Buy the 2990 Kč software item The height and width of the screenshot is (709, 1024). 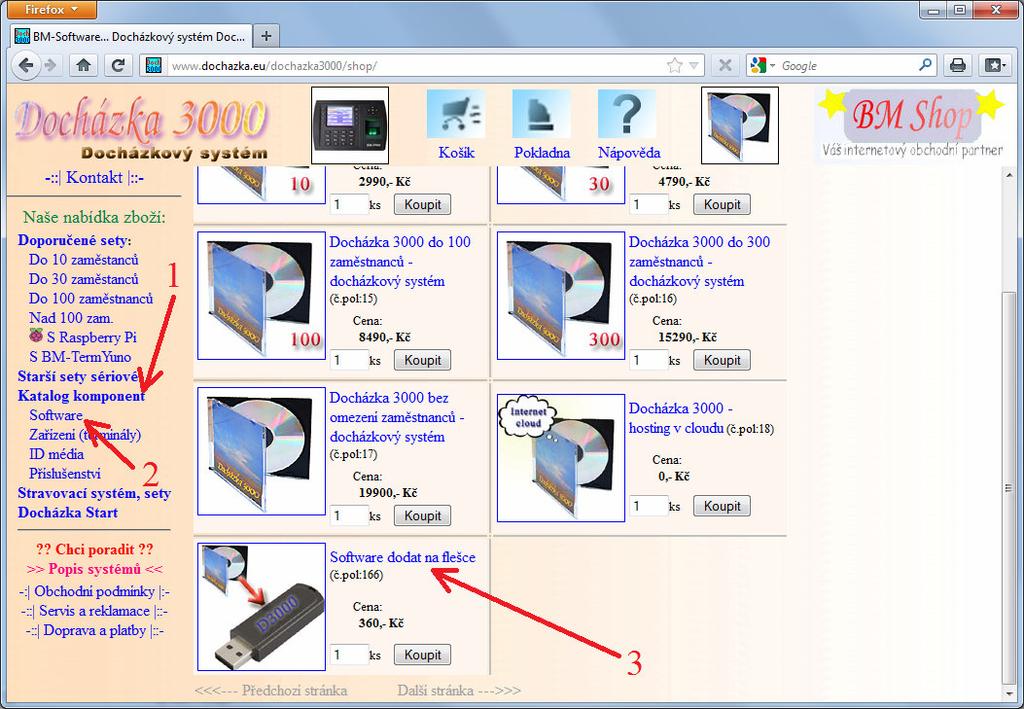pyautogui.click(x=422, y=204)
